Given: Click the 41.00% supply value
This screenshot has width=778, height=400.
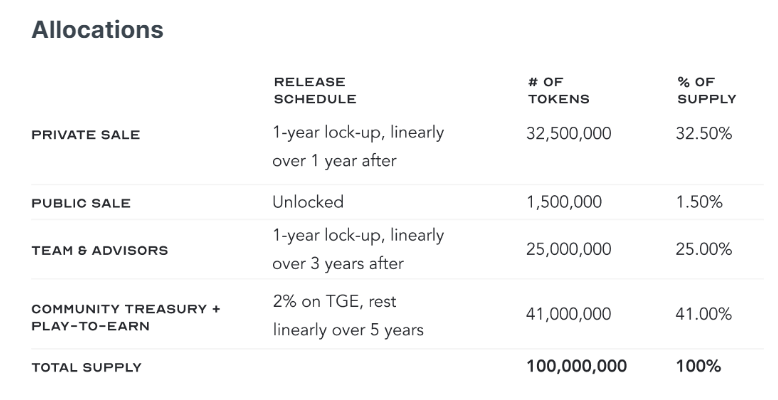Looking at the screenshot, I should (x=704, y=314).
